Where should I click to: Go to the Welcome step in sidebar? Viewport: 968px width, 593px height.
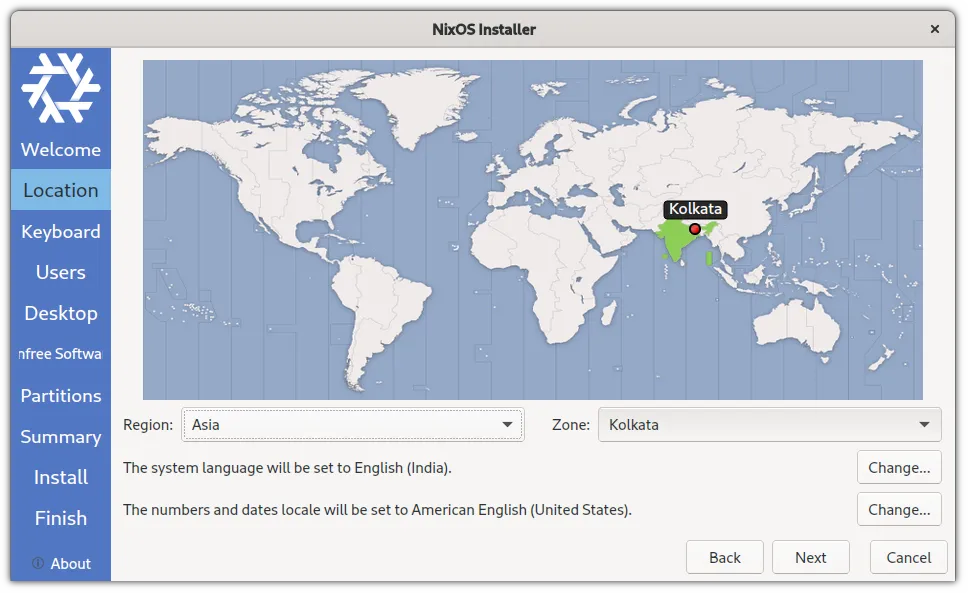(x=61, y=150)
